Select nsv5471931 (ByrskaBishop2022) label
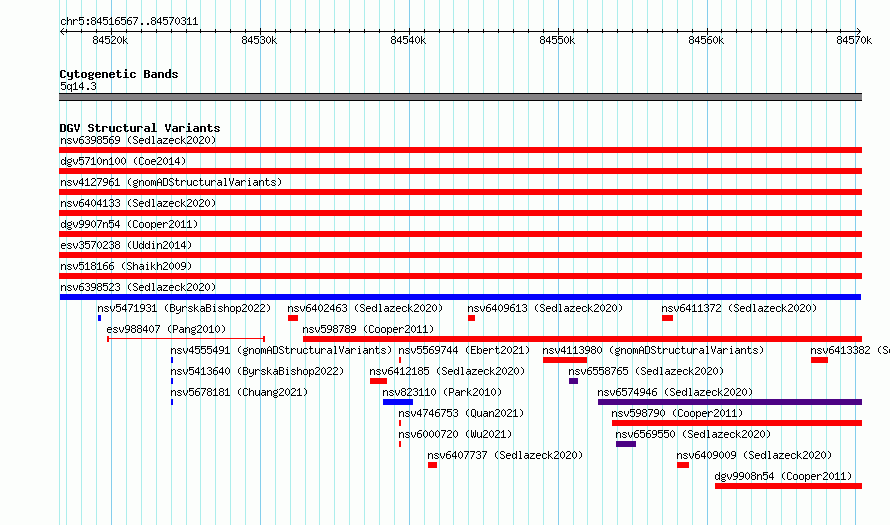Viewport: 890px width, 525px height. (184, 308)
